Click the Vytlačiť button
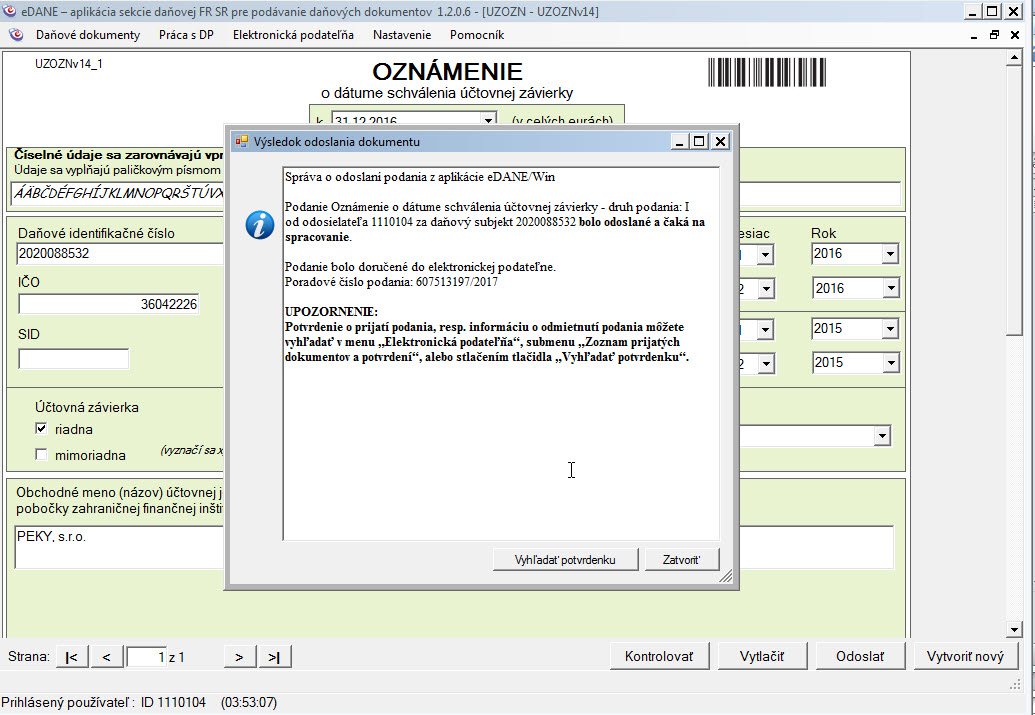The width and height of the screenshot is (1035, 715). click(x=762, y=656)
